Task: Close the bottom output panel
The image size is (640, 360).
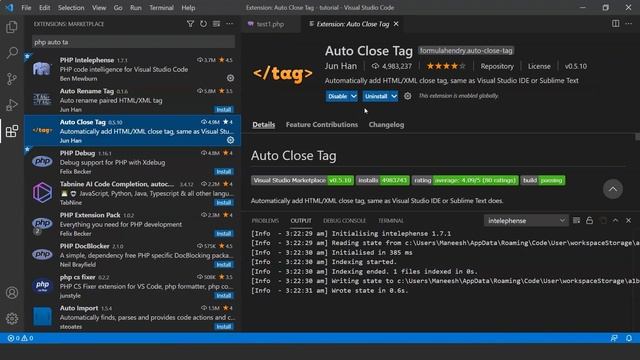Action: pos(629,220)
